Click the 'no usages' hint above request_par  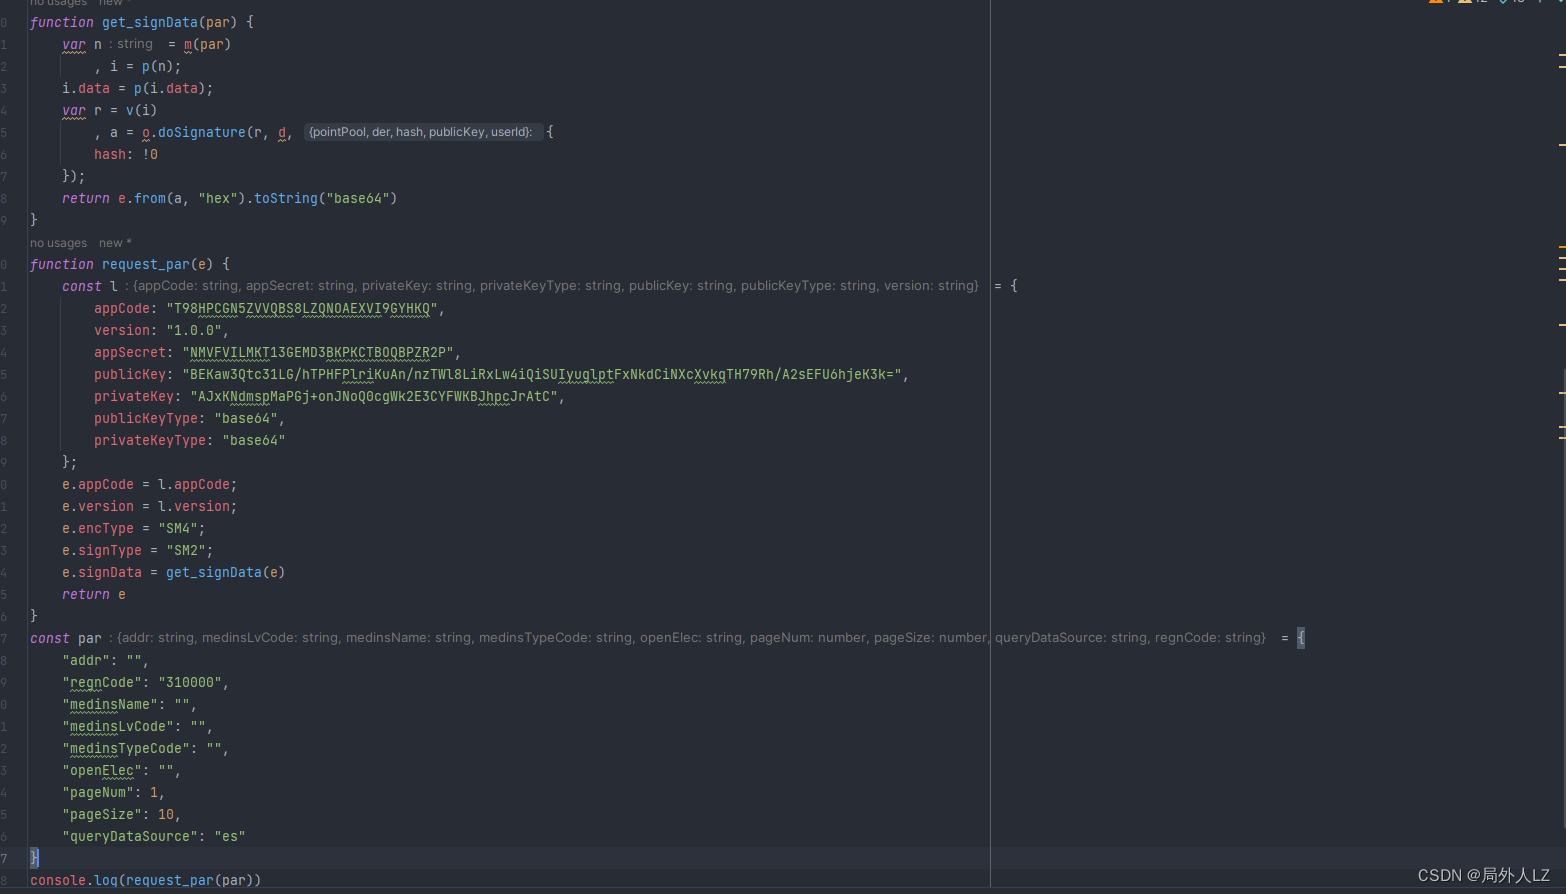(x=58, y=243)
